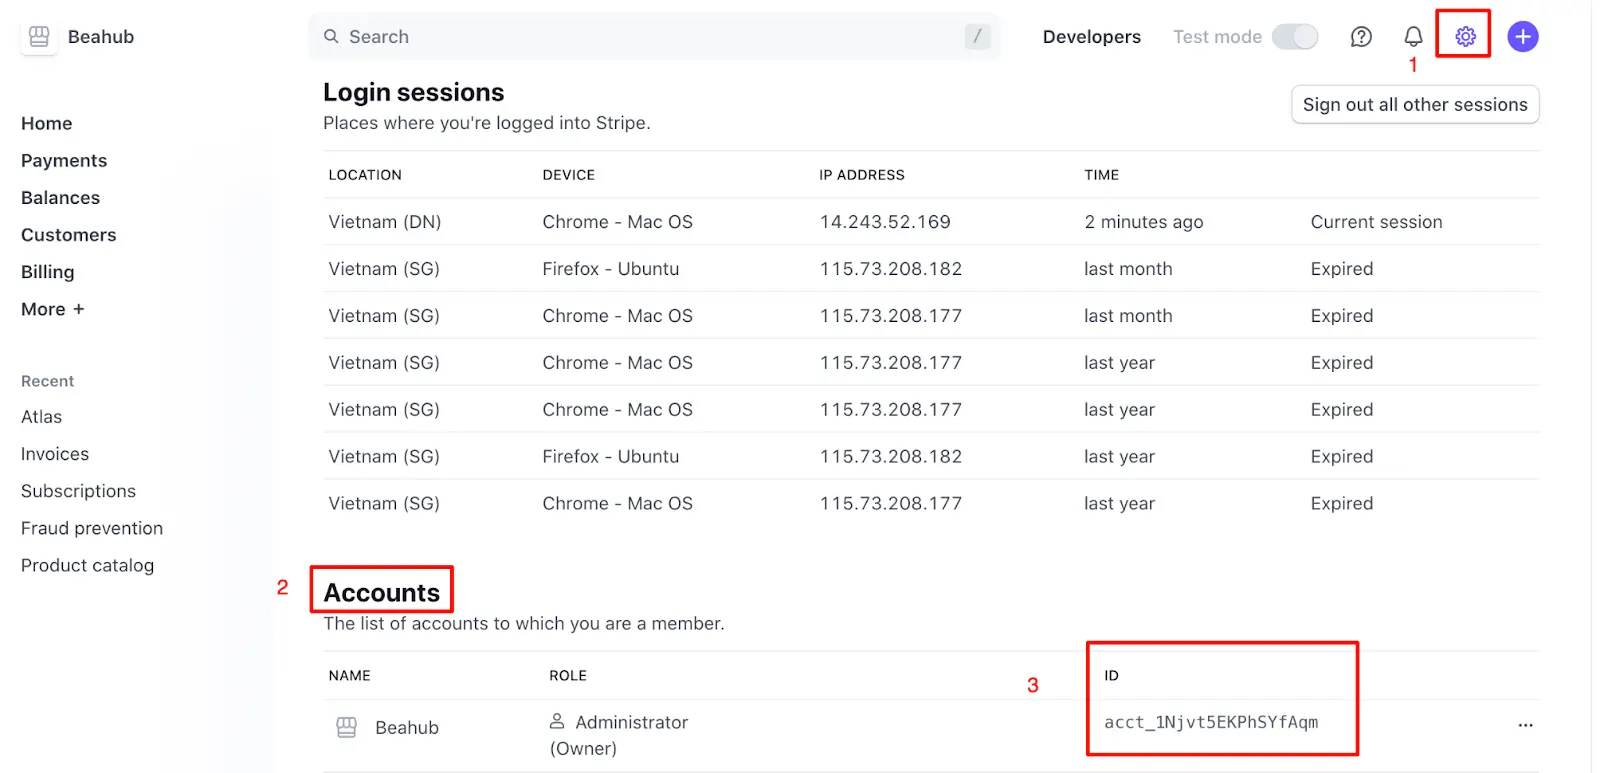Click the Accounts heading

382,592
